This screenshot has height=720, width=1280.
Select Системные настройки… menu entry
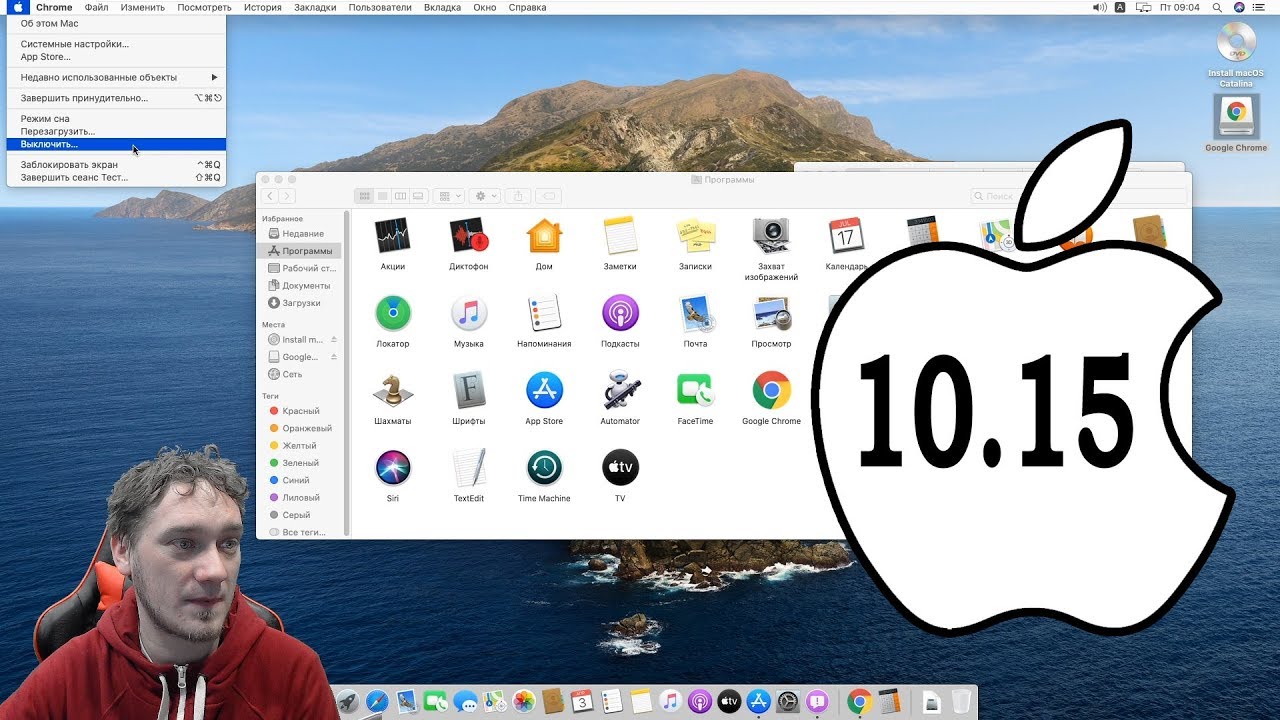click(x=116, y=44)
